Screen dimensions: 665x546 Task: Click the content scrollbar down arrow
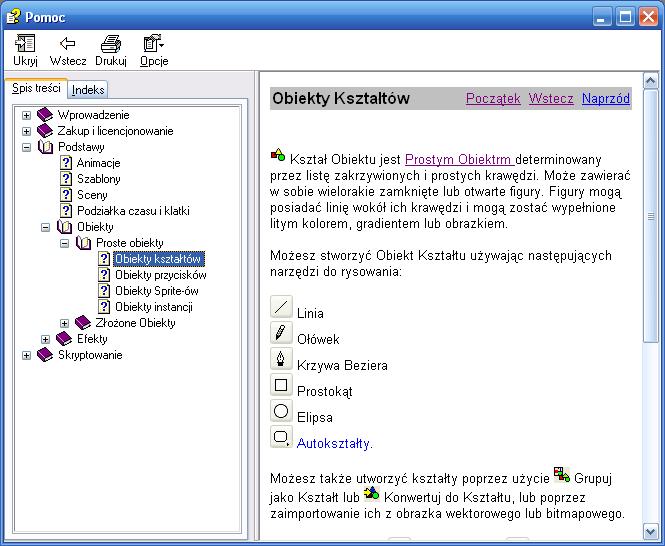click(x=650, y=531)
